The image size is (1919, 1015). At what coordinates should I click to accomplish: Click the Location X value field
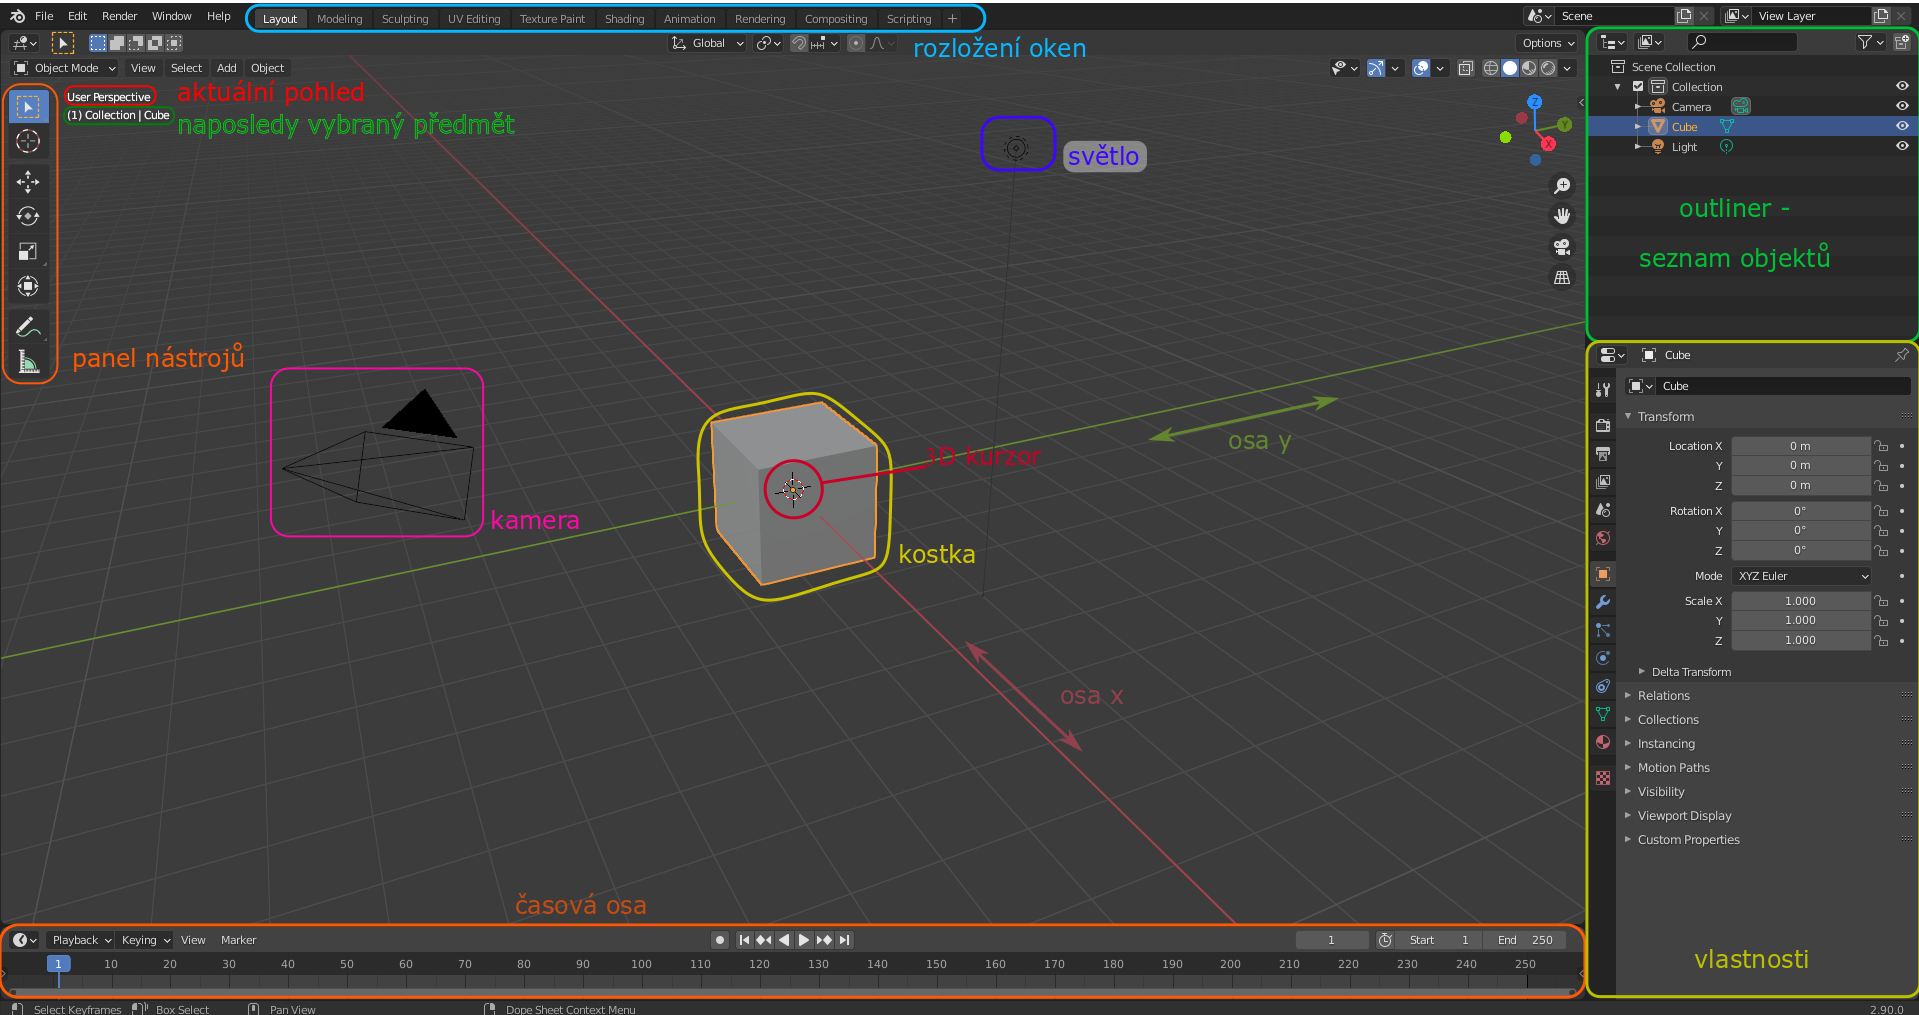tap(1800, 446)
